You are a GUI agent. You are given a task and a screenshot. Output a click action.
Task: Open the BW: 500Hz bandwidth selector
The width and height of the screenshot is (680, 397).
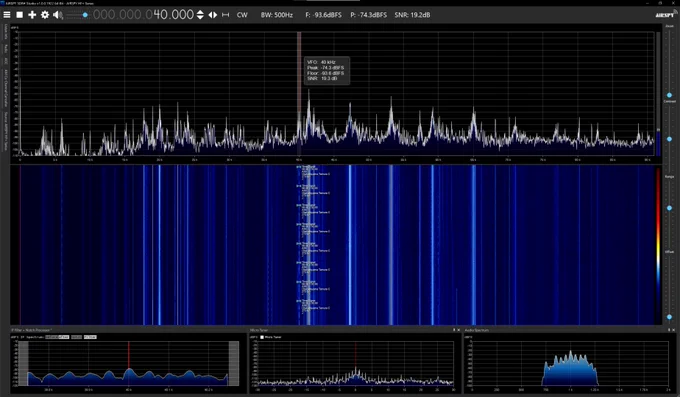277,15
